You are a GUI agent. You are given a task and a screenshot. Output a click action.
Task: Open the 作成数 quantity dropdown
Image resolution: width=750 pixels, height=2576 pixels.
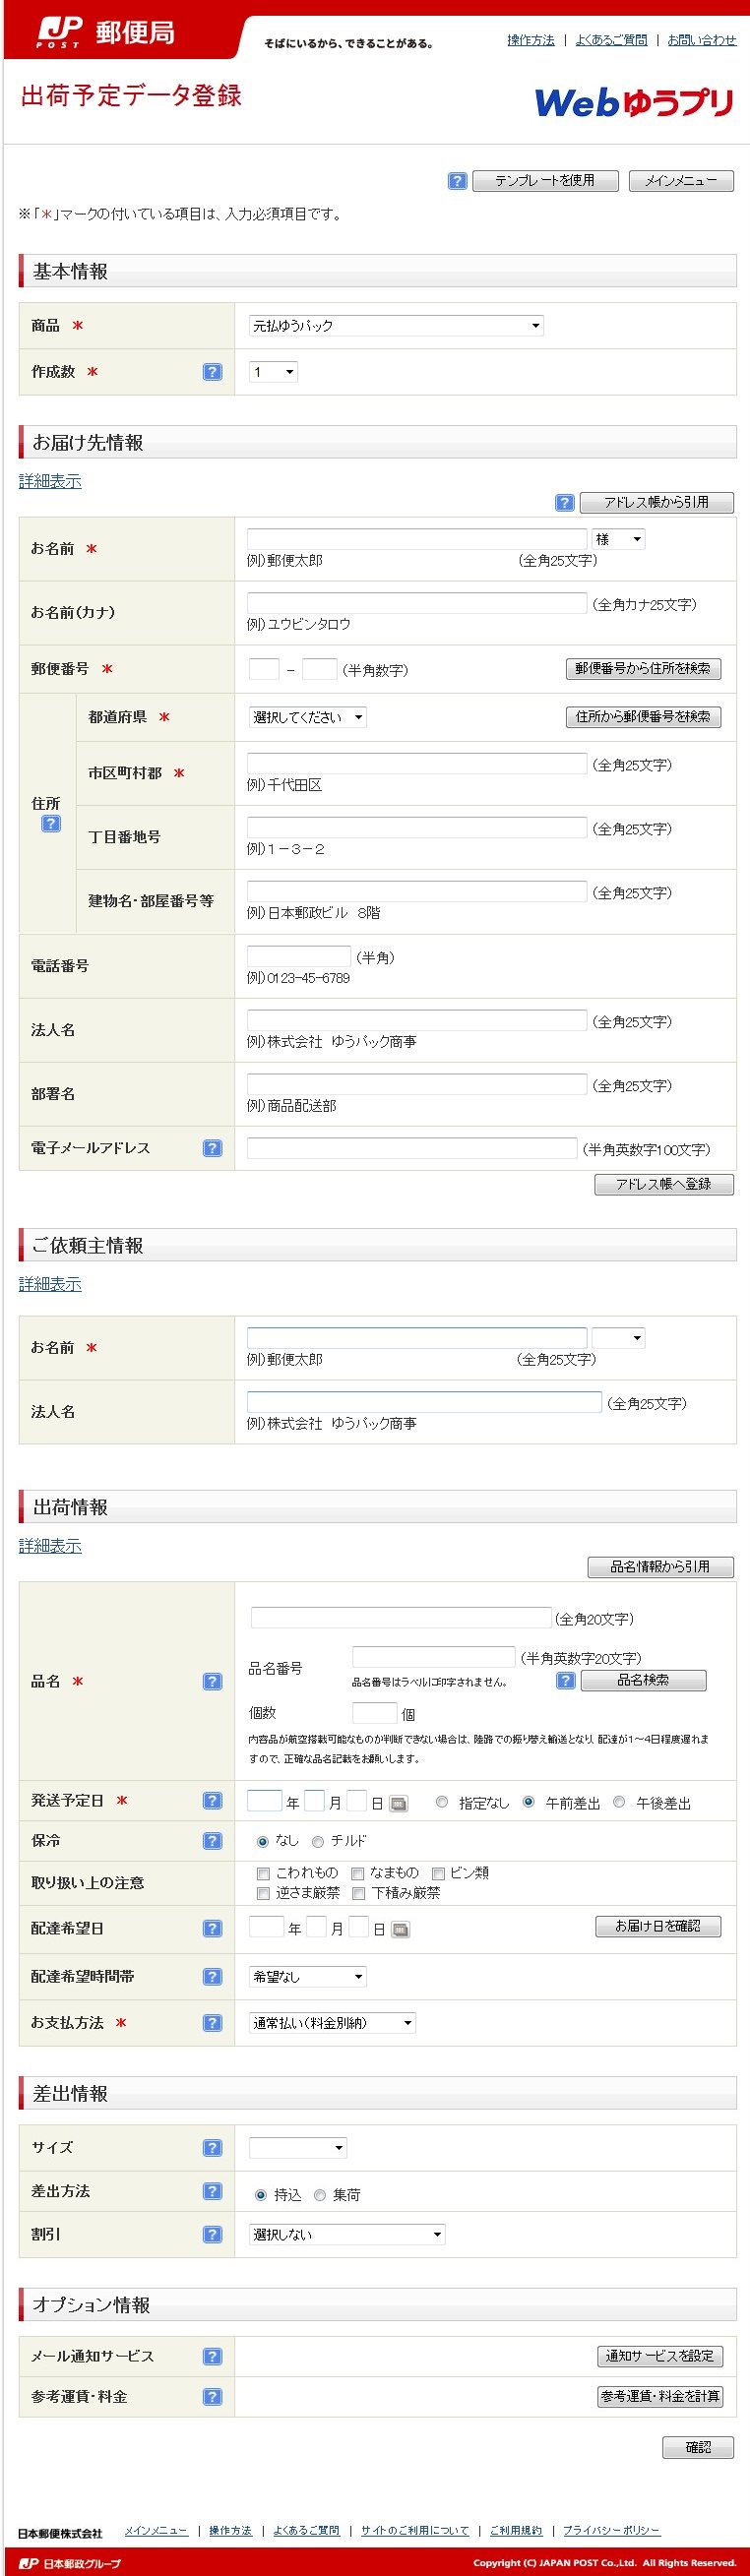pyautogui.click(x=273, y=372)
